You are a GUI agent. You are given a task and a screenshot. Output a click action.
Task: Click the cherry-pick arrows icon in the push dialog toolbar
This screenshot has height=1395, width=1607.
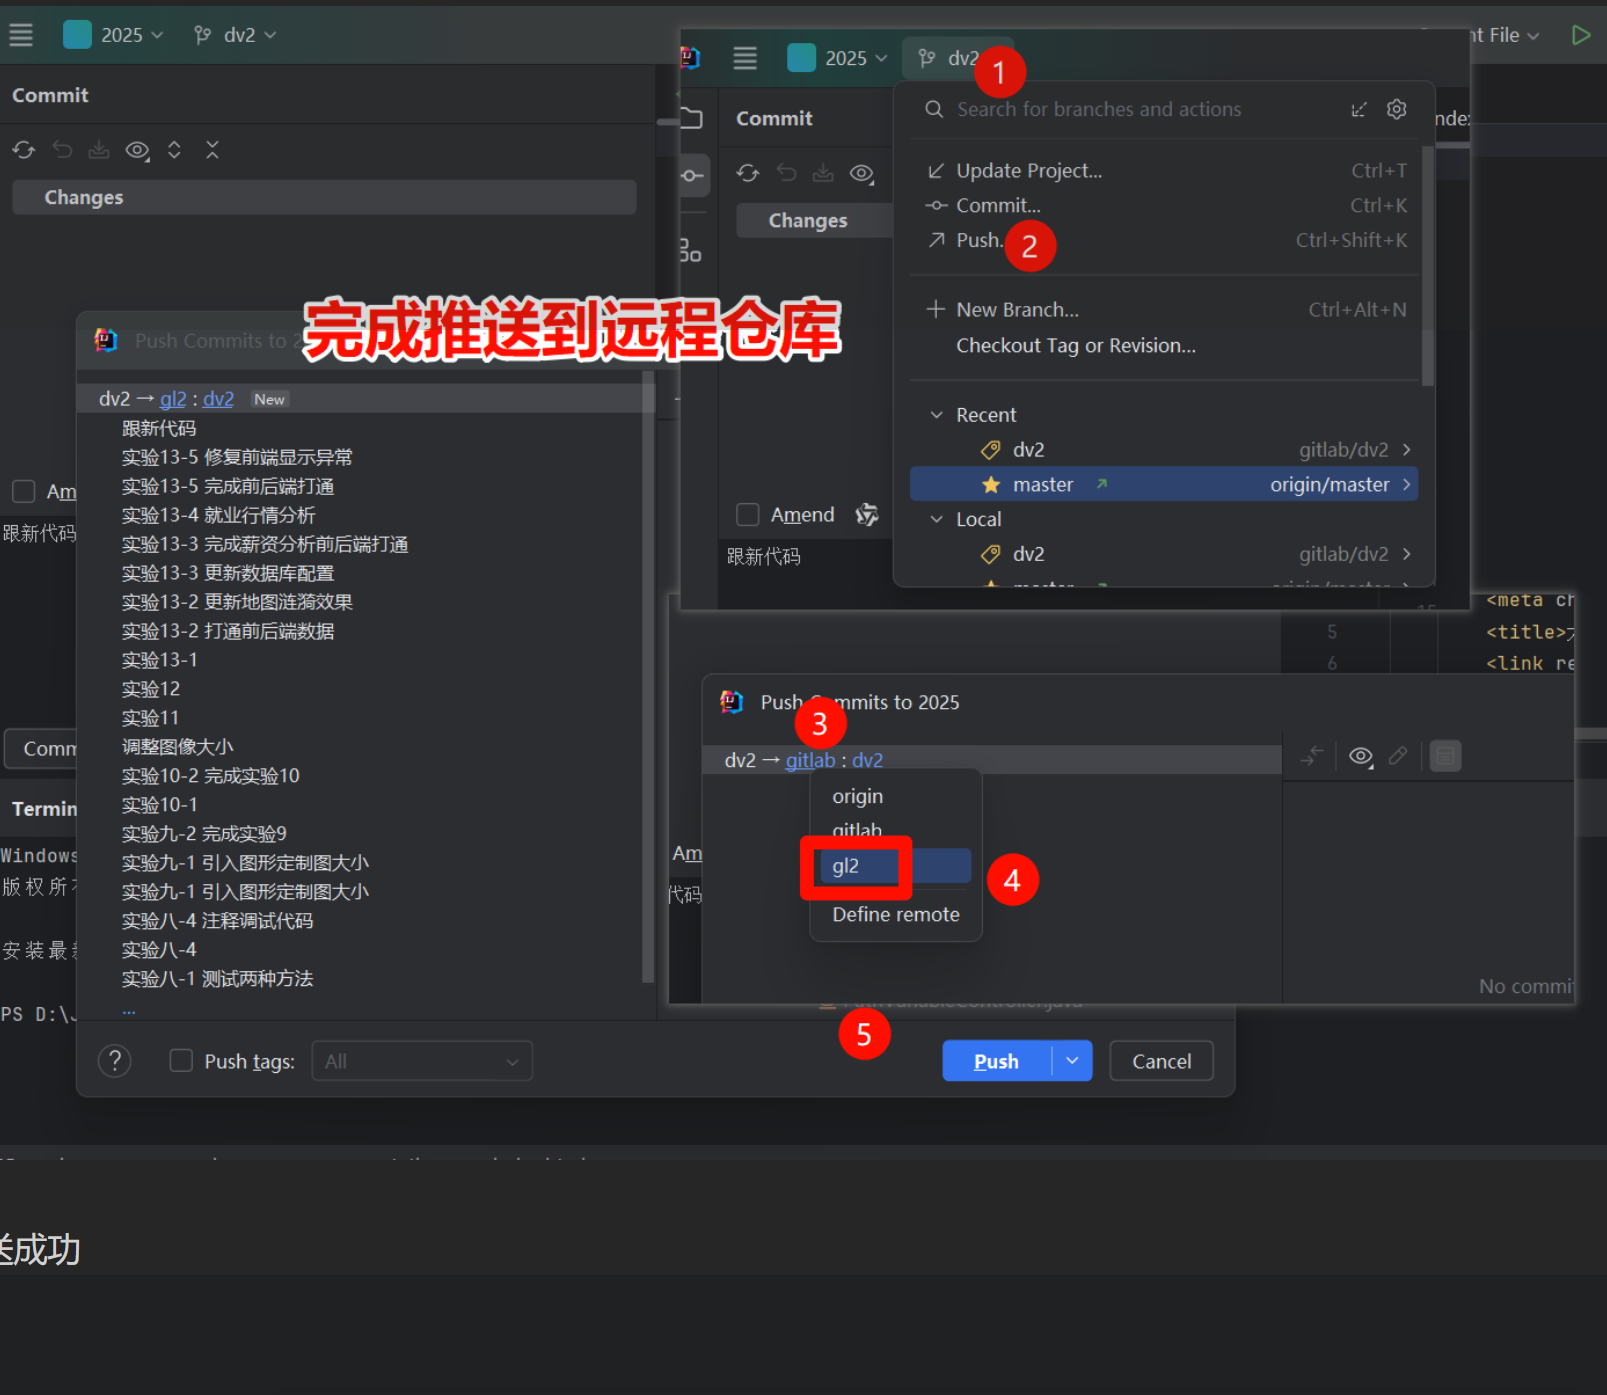[1312, 756]
